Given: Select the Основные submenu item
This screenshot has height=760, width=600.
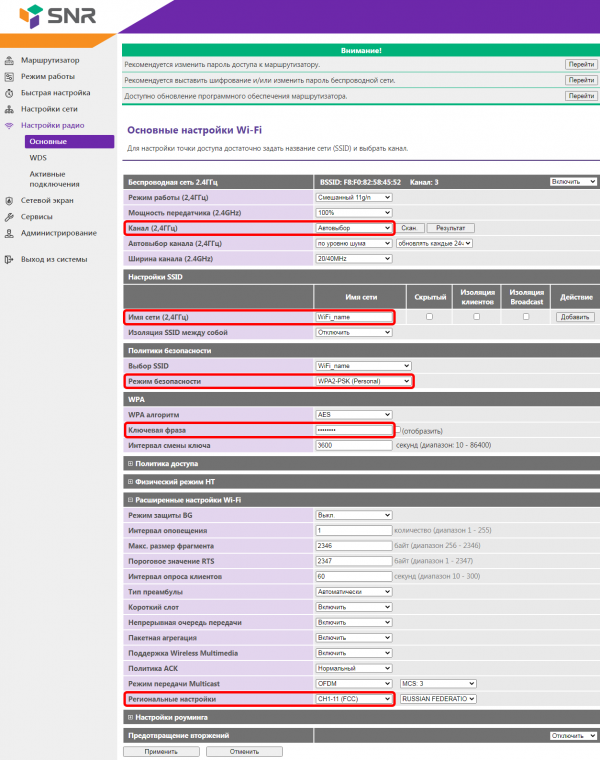Looking at the screenshot, I should coord(69,142).
